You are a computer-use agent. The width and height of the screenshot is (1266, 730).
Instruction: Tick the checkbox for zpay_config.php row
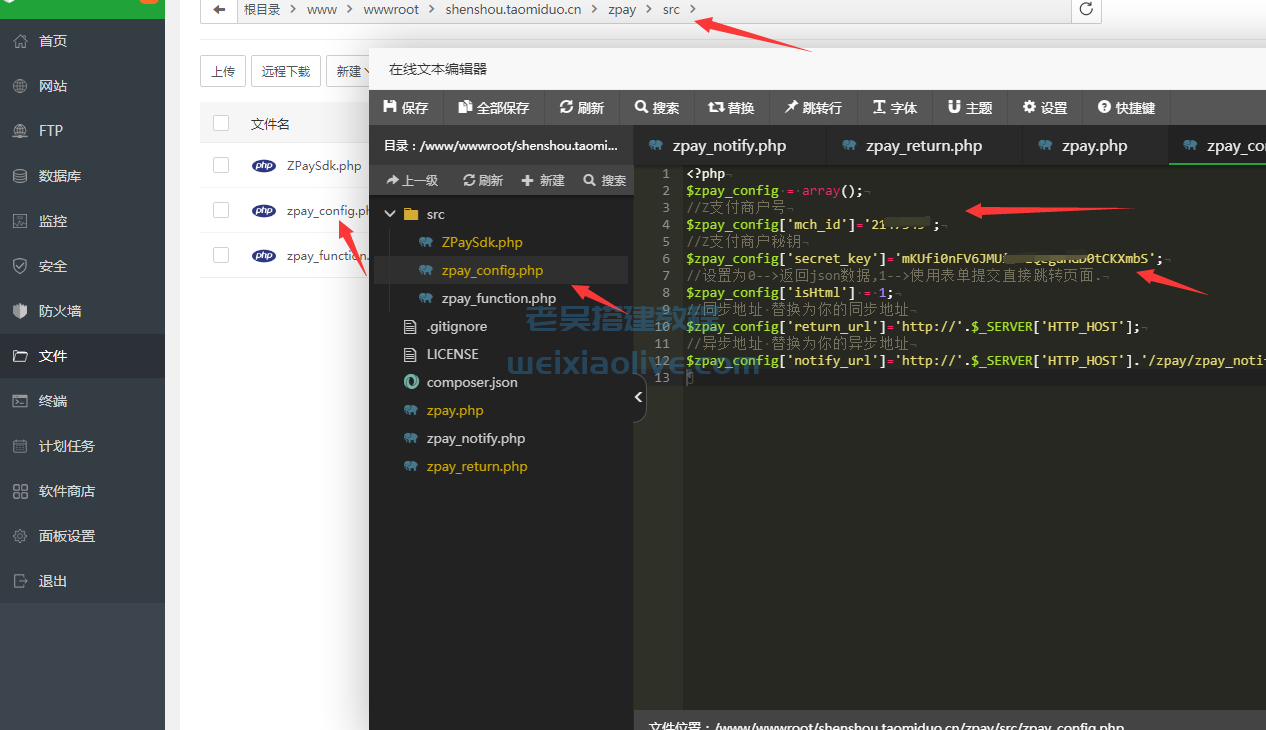click(x=221, y=210)
